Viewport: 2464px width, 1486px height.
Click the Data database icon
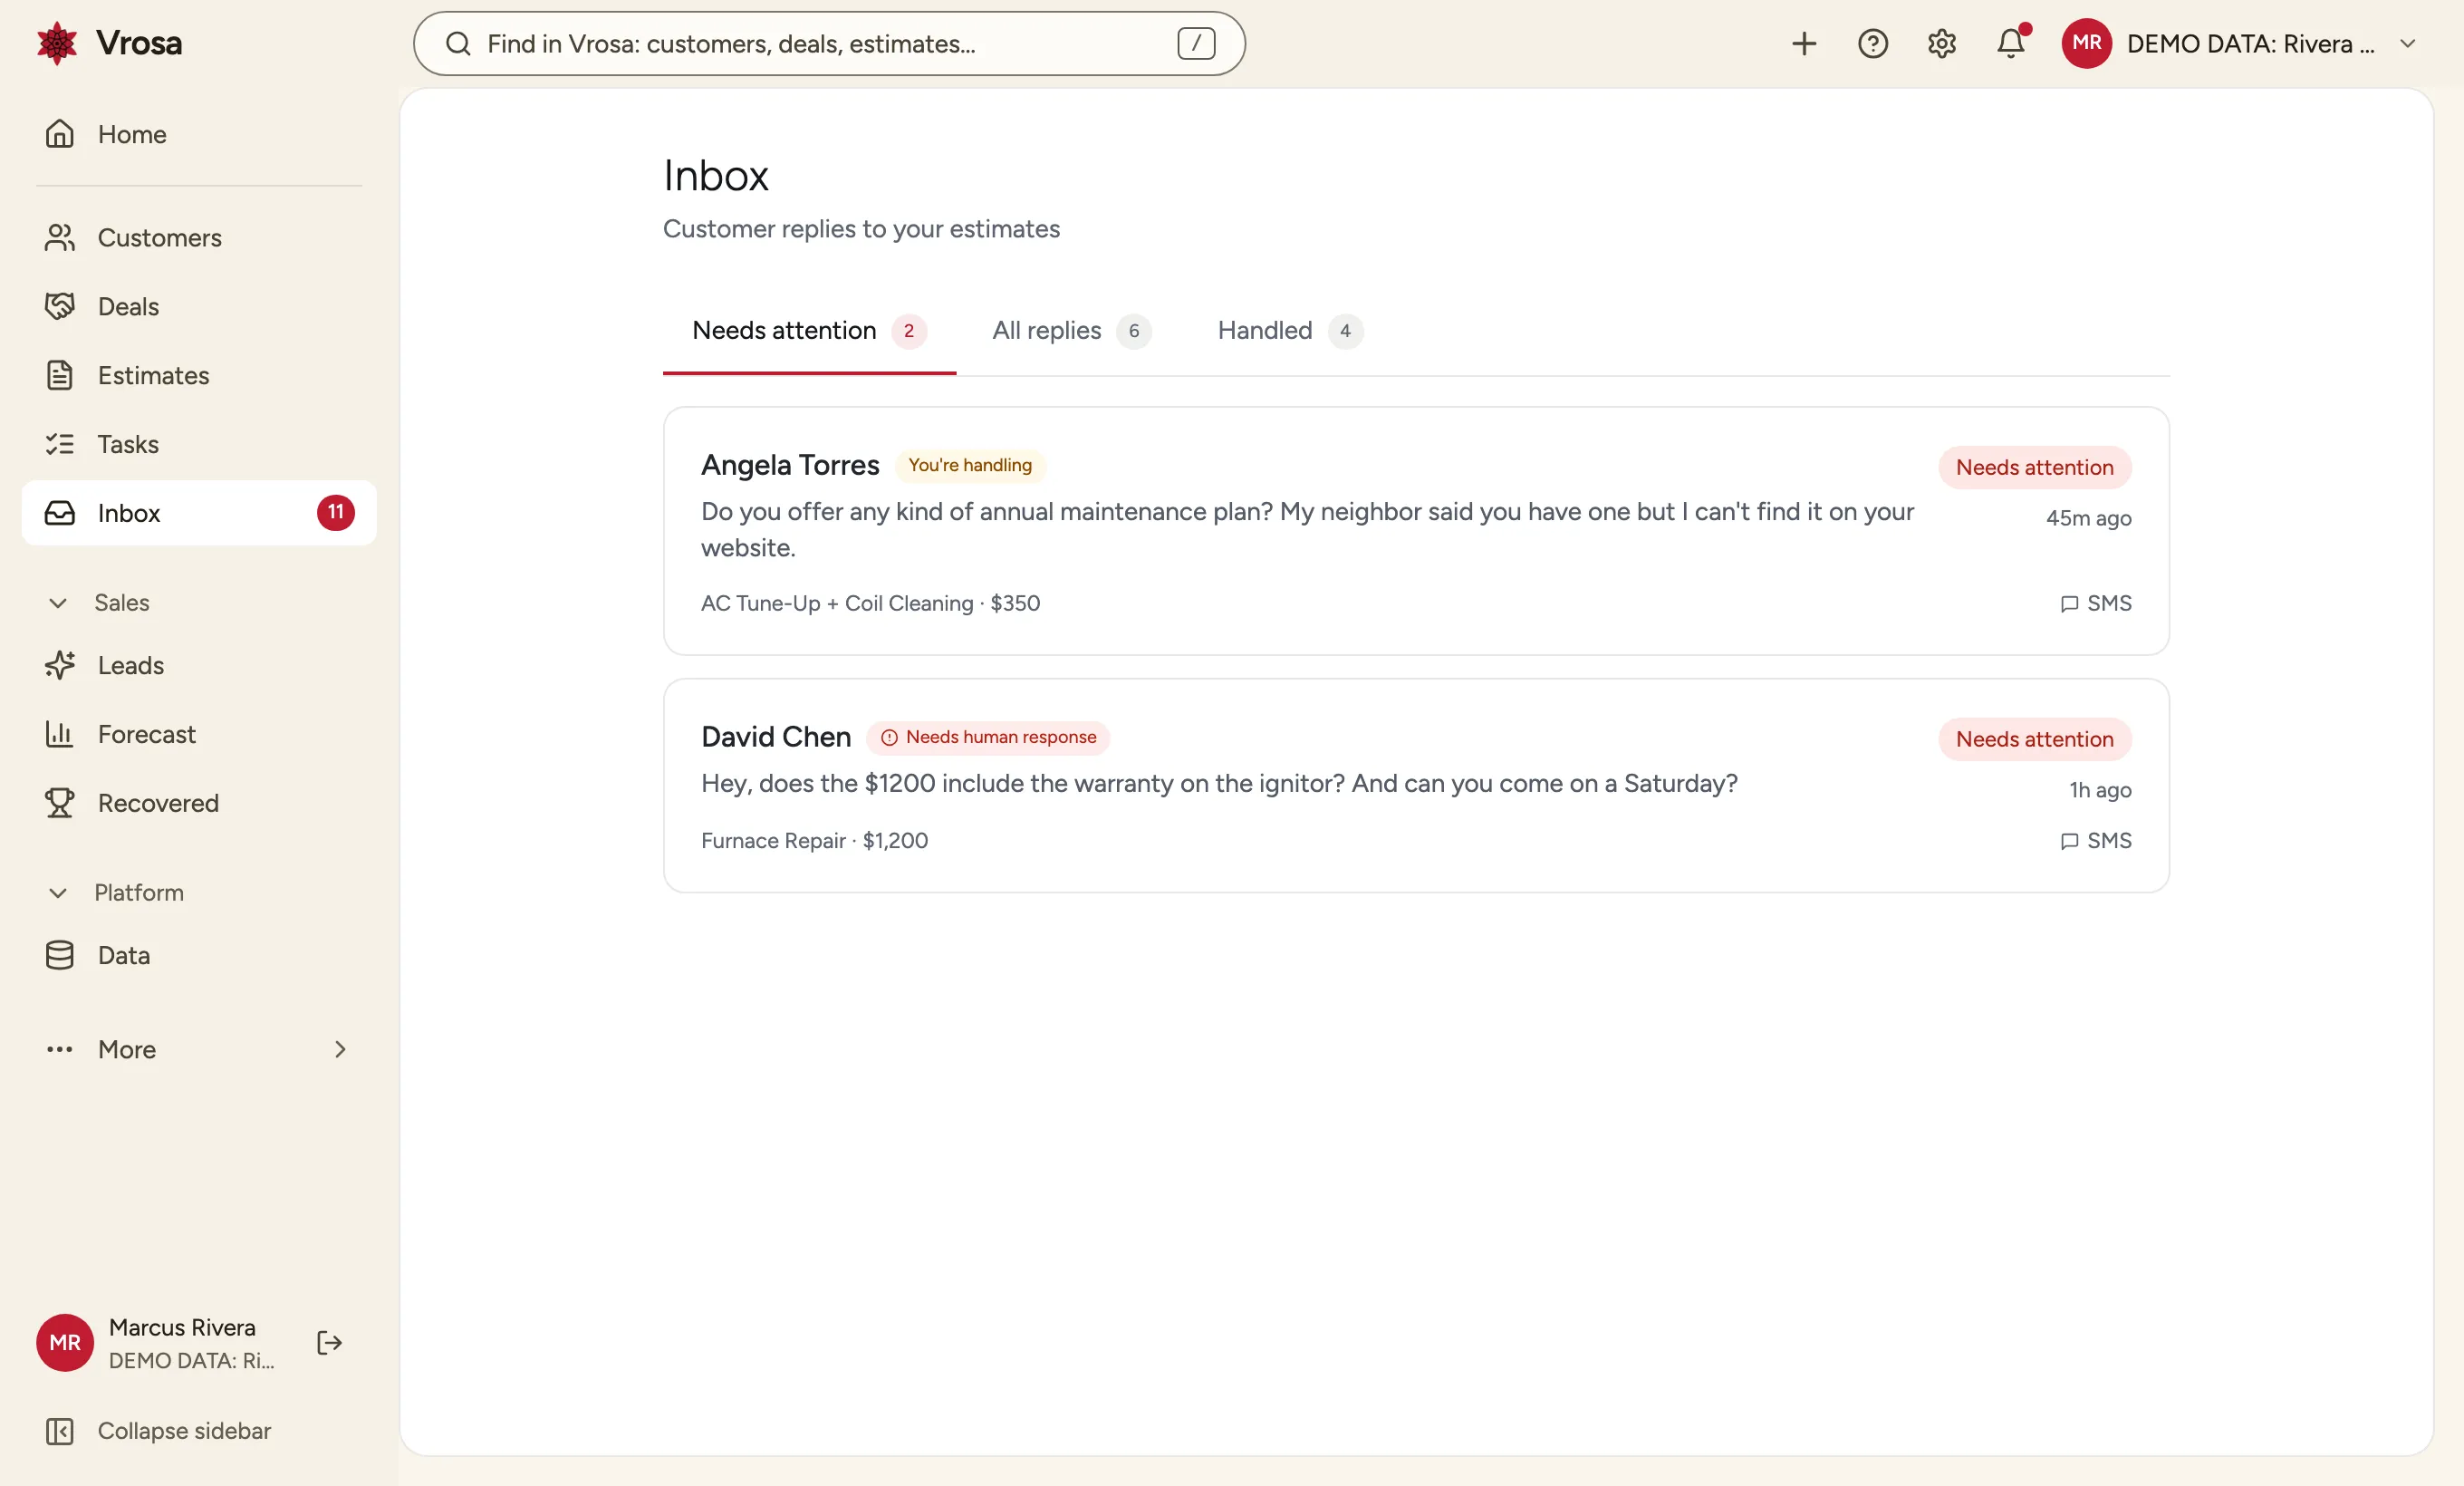tap(60, 955)
